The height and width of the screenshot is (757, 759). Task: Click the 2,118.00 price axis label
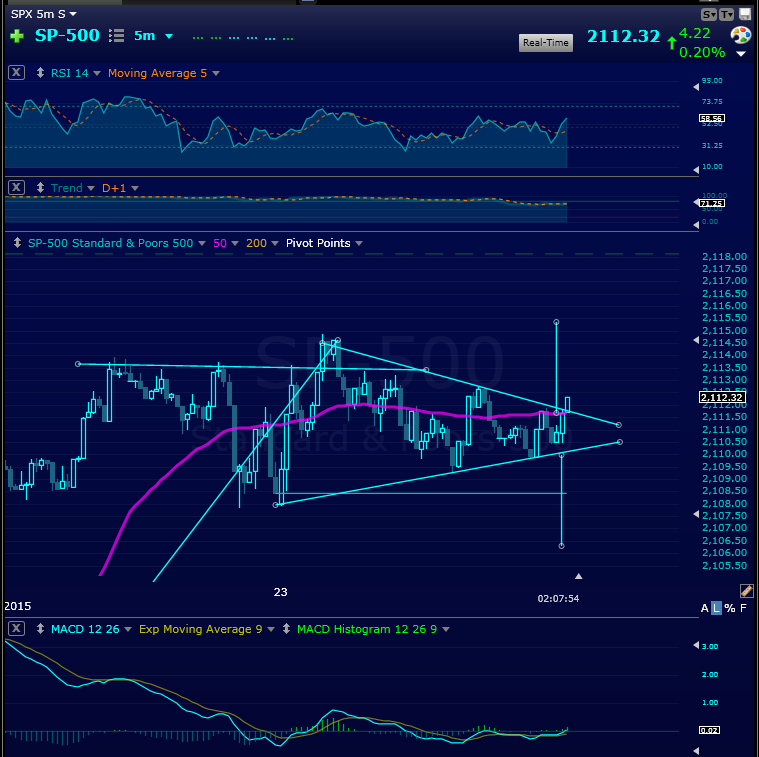(x=724, y=256)
